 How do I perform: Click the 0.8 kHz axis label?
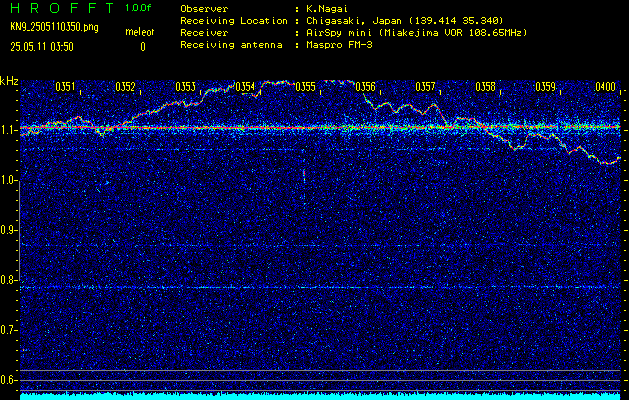[x=7, y=280]
